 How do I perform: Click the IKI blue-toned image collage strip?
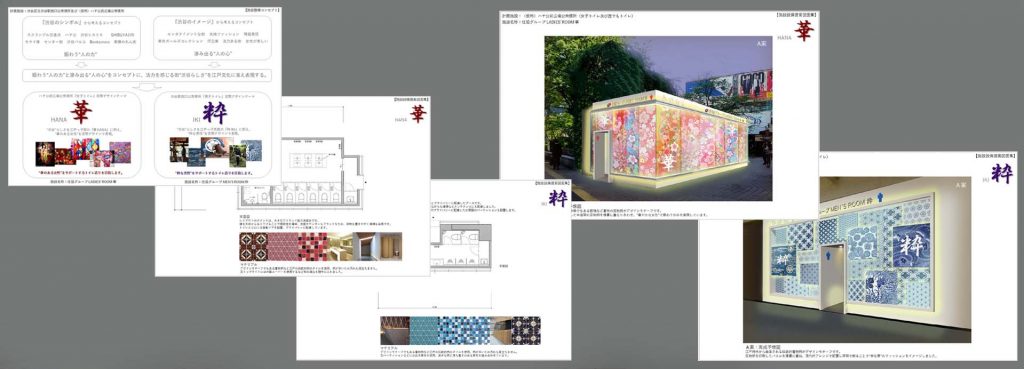tap(216, 152)
